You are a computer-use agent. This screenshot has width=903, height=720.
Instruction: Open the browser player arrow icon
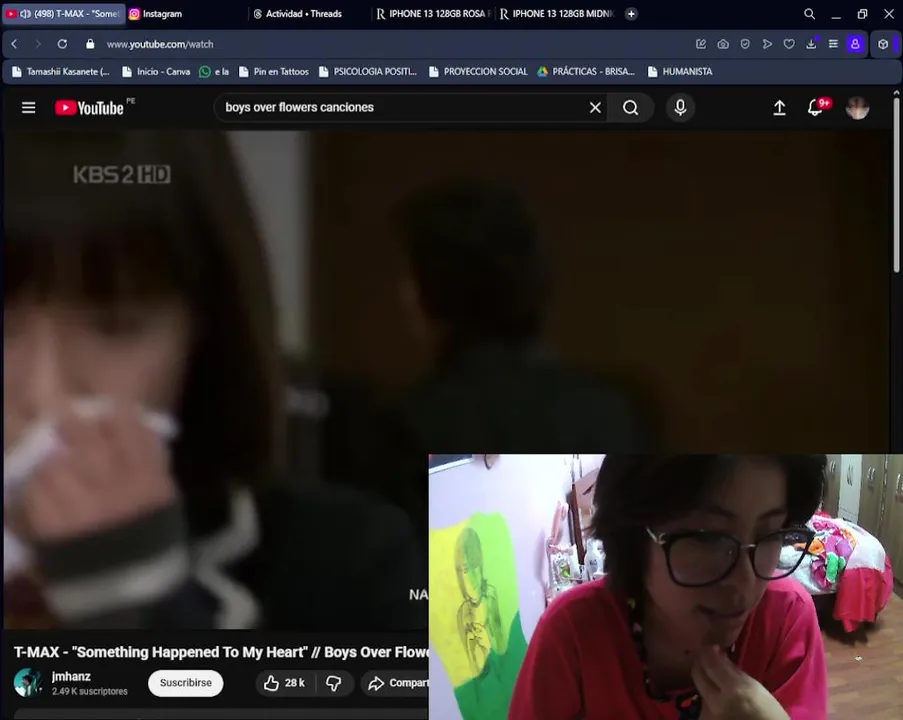767,44
